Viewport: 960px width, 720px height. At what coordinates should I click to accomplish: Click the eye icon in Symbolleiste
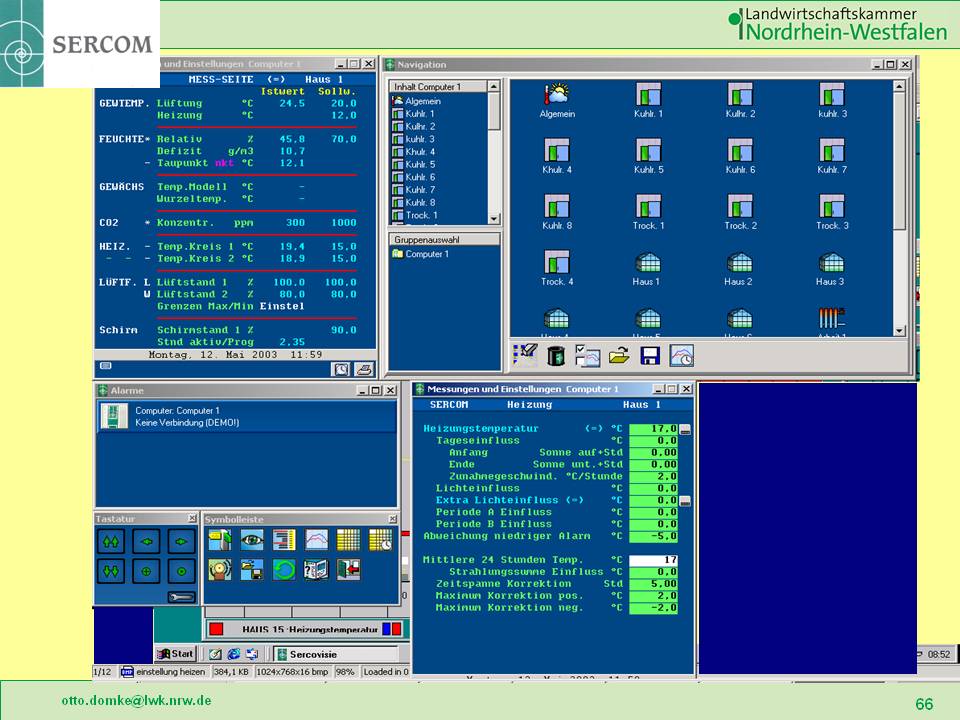tap(252, 541)
